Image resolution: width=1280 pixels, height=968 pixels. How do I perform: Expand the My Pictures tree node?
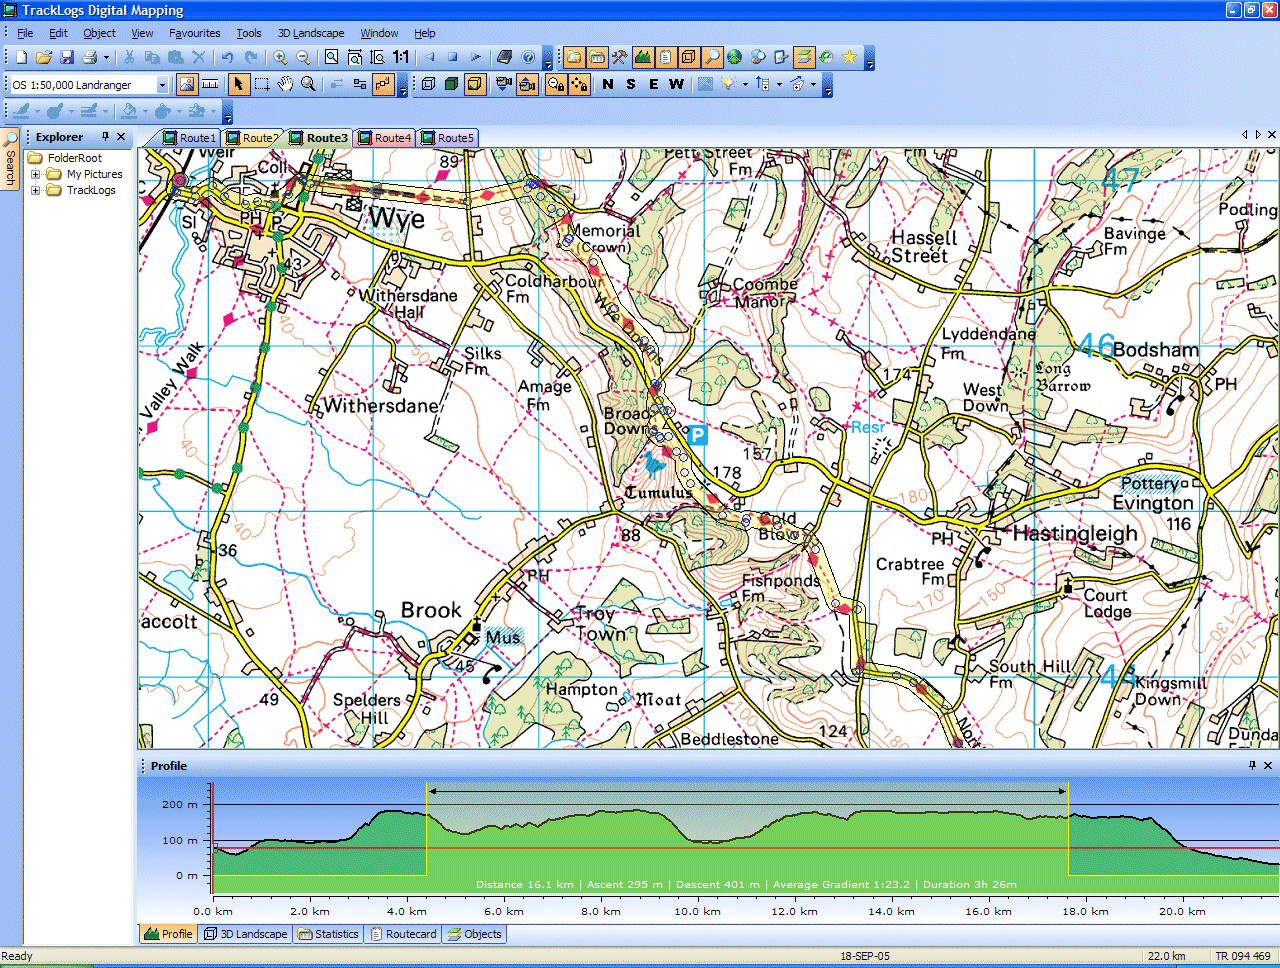point(36,174)
